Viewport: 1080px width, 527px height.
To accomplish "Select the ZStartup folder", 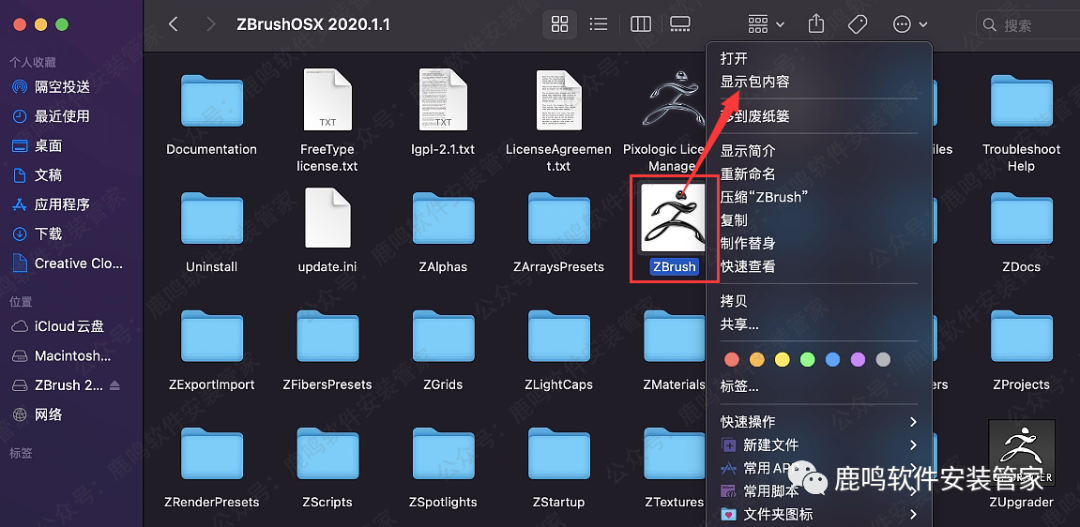I will pyautogui.click(x=559, y=455).
